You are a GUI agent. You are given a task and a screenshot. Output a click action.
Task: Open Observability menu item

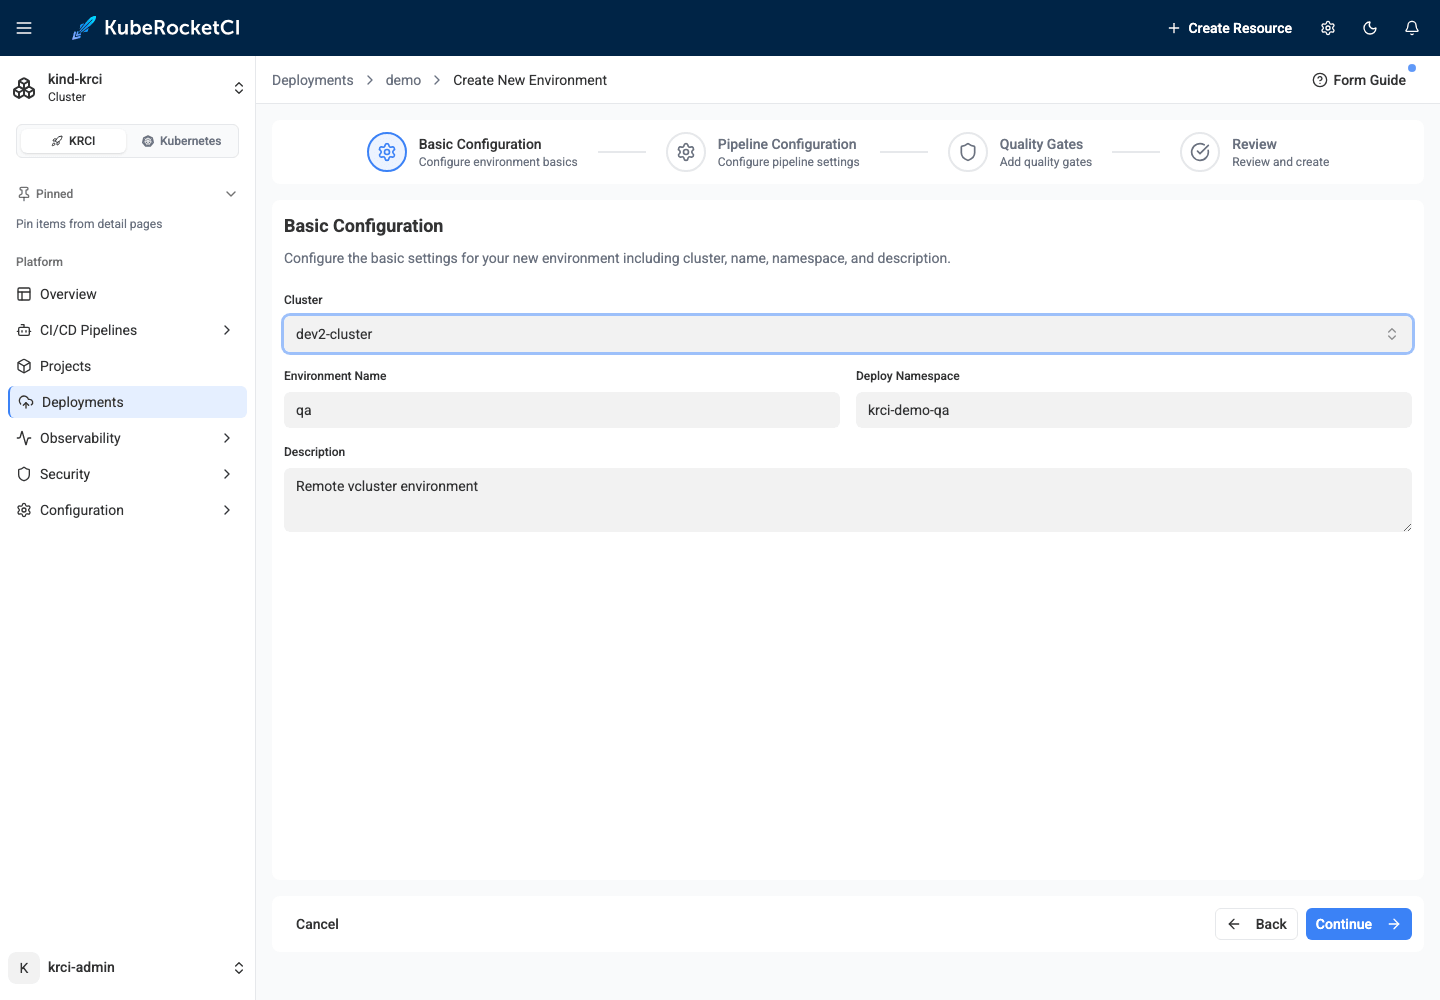coord(127,438)
